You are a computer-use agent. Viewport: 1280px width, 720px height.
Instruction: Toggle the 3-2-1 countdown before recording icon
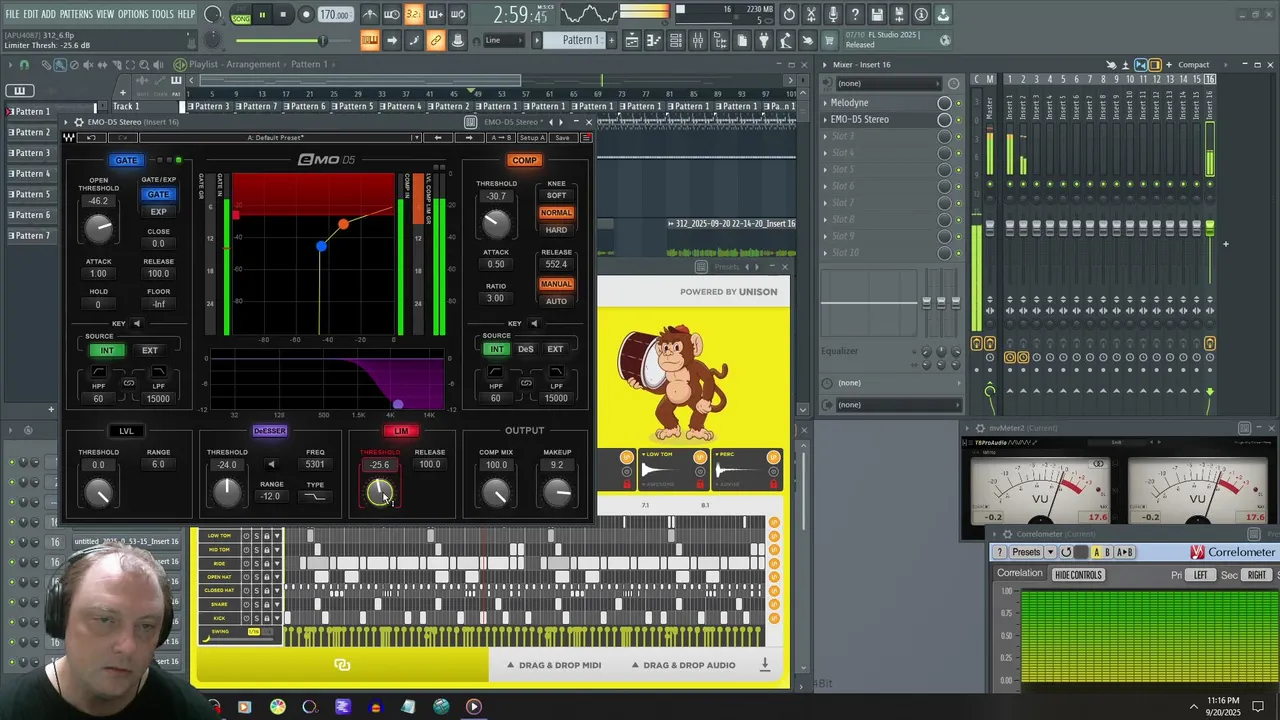pos(413,15)
